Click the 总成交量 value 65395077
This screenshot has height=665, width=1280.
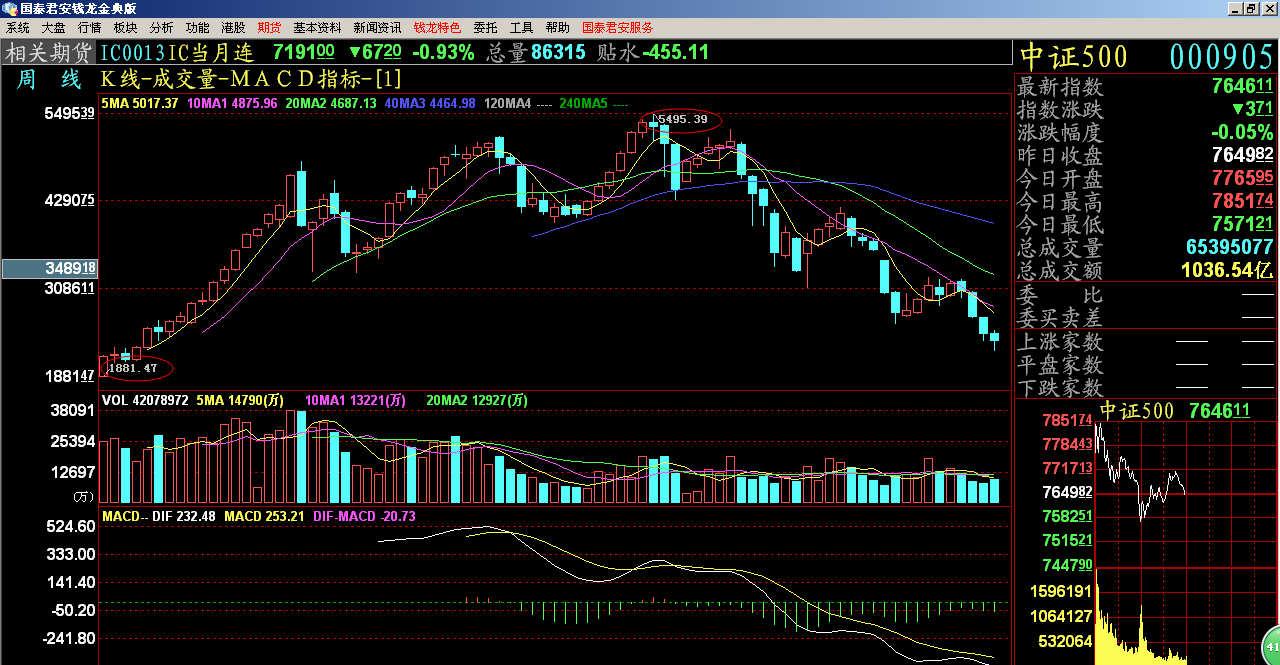[1230, 247]
